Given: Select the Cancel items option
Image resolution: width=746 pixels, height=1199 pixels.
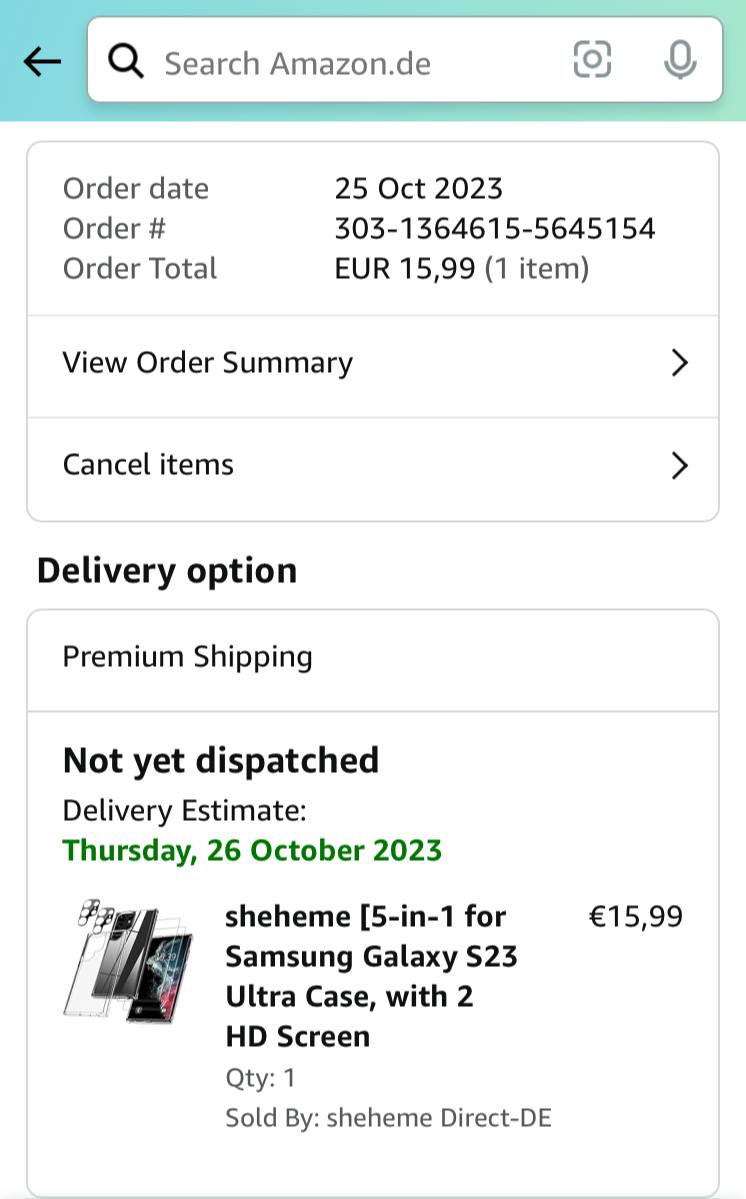Looking at the screenshot, I should click(x=148, y=465).
